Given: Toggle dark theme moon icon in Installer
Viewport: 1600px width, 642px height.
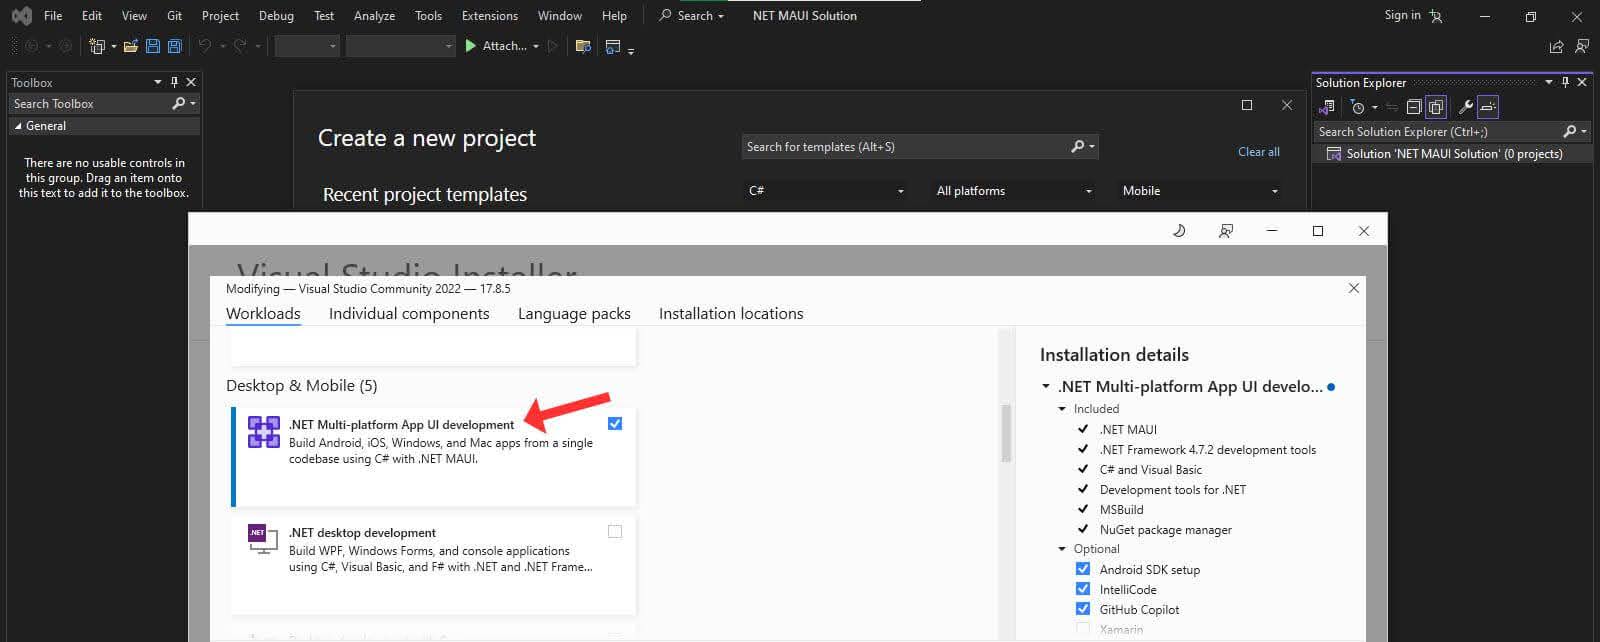Looking at the screenshot, I should click(x=1179, y=231).
